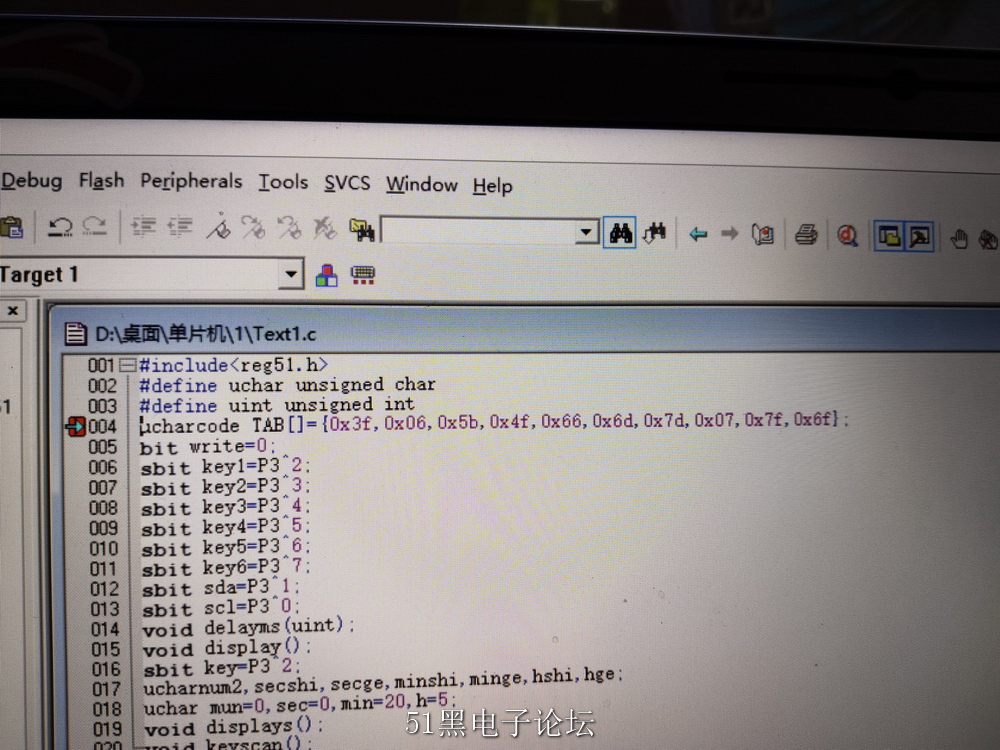
Task: Start the debug session
Action: click(848, 236)
